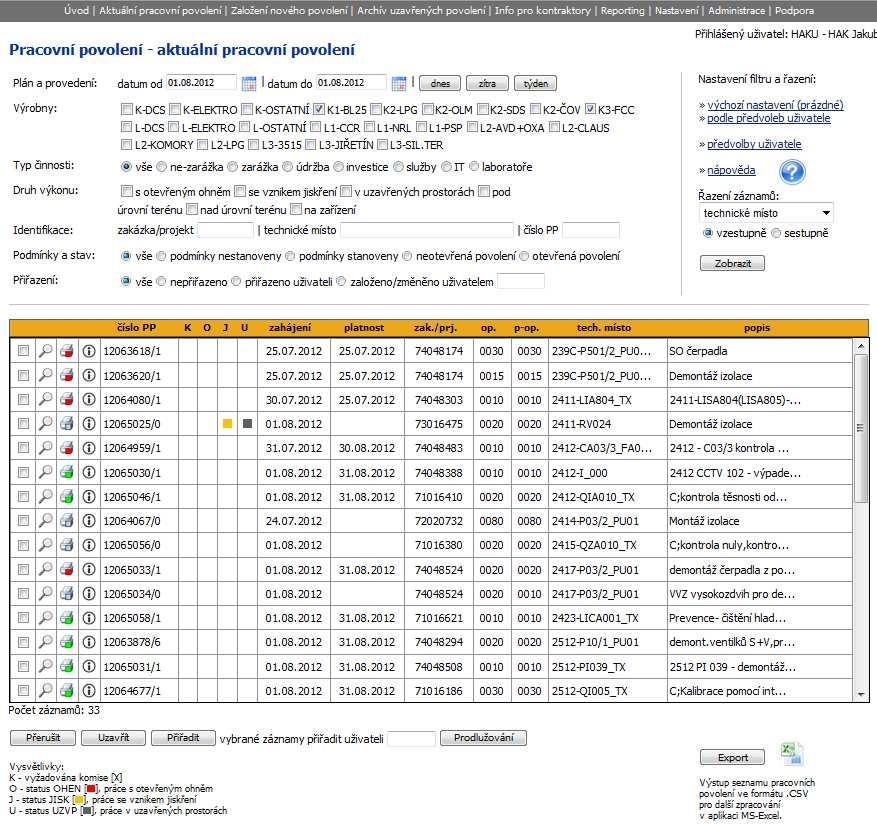Click gray UZVP status square for 12065025/0
Screen dimensions: 877x831
tap(247, 423)
